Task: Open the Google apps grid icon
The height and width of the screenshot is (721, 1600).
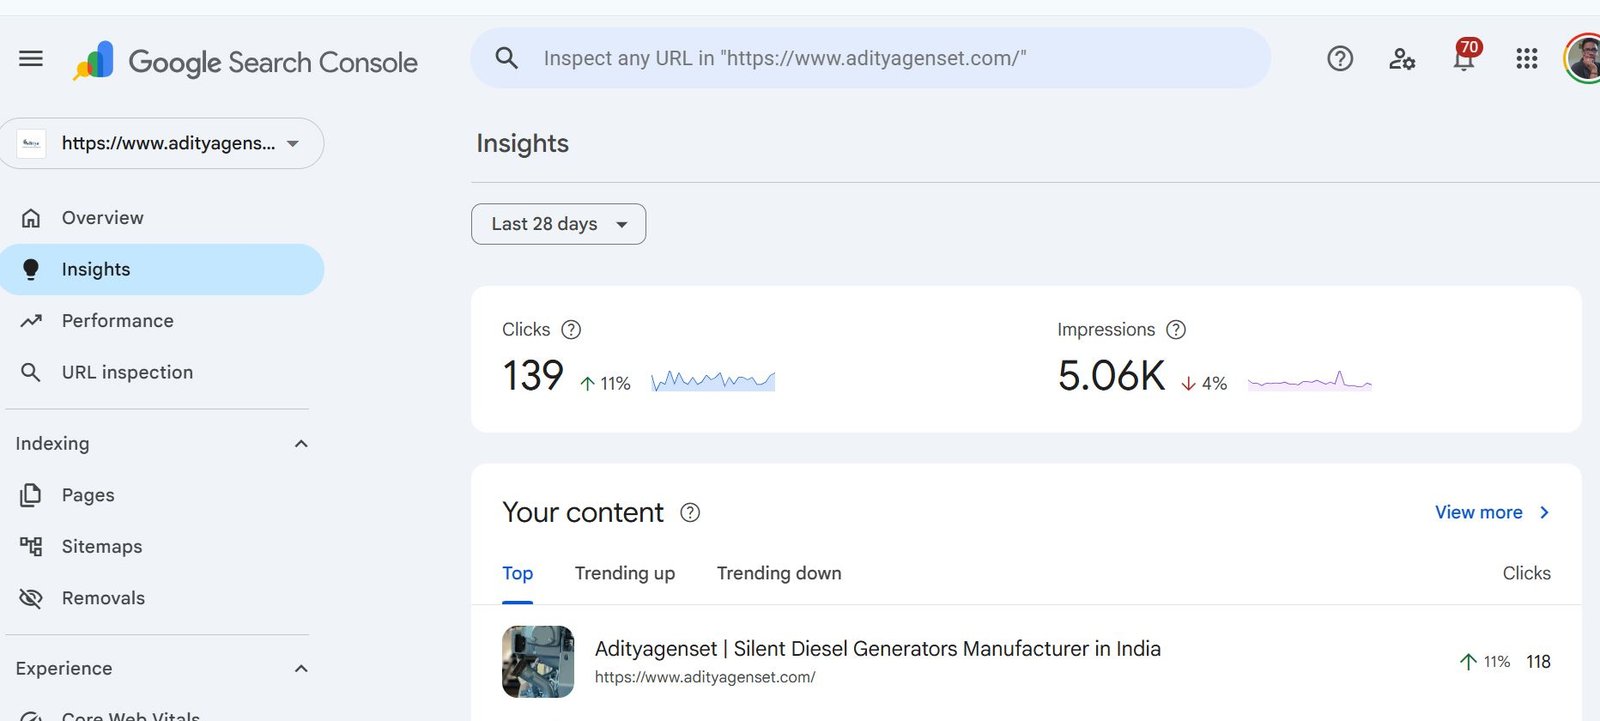Action: coord(1527,59)
